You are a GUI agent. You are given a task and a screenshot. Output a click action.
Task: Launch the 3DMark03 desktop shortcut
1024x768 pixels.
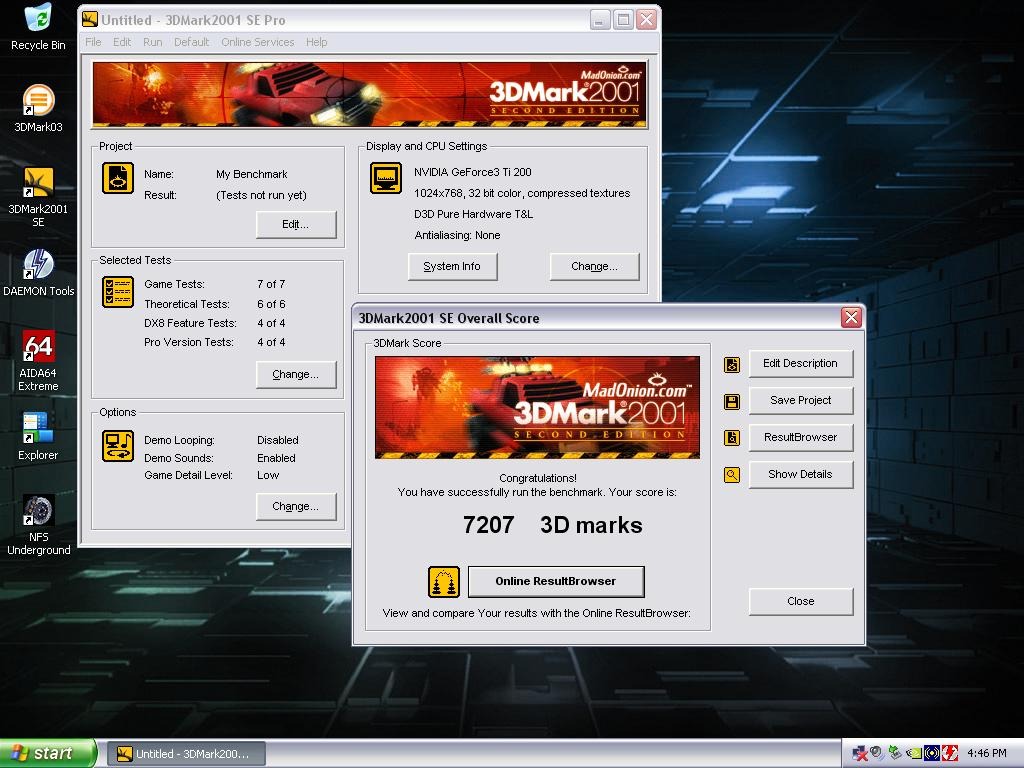coord(39,108)
